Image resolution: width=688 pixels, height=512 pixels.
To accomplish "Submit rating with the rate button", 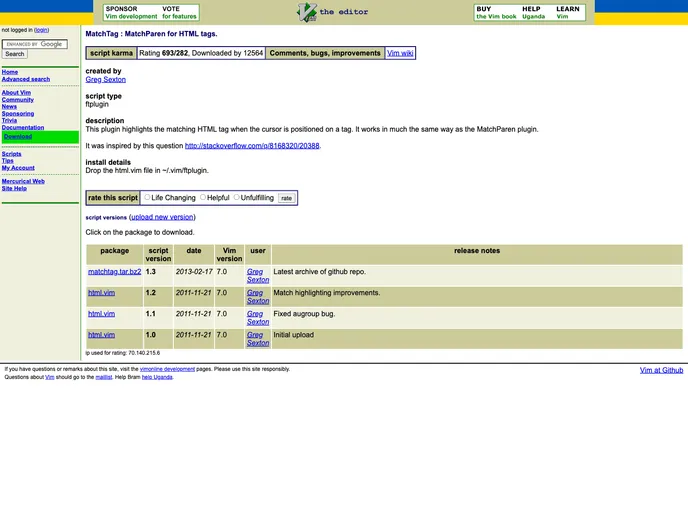I will (287, 198).
